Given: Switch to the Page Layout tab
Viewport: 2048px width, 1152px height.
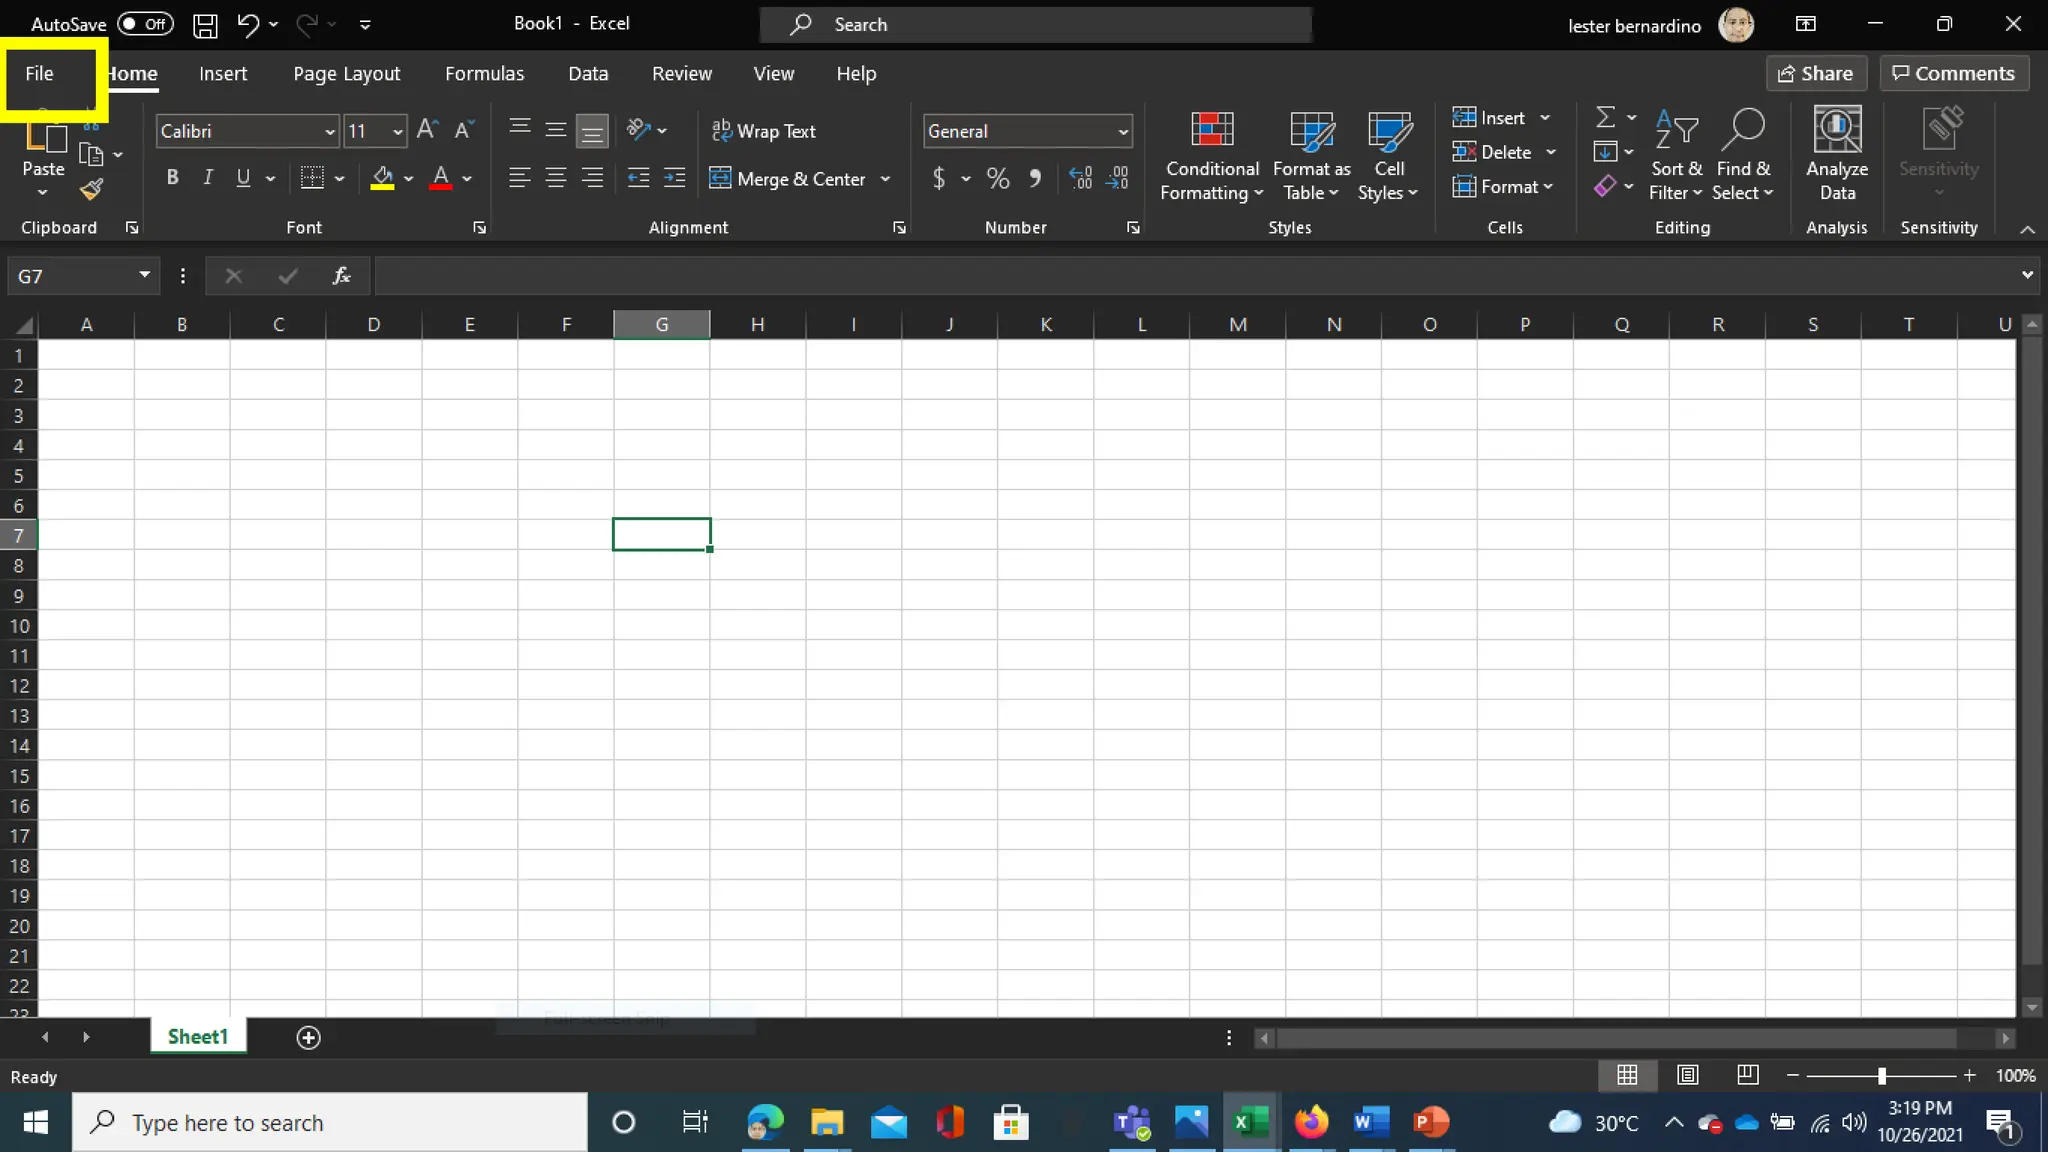Looking at the screenshot, I should (x=346, y=74).
